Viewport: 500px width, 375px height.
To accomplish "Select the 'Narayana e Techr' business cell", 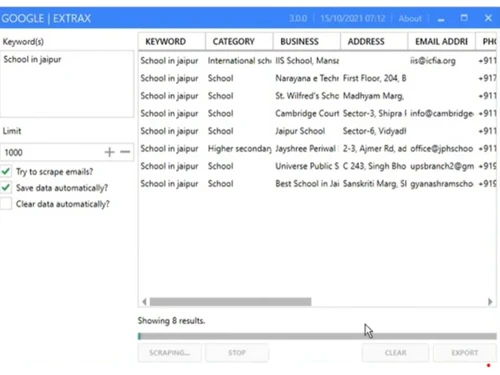I will click(307, 78).
